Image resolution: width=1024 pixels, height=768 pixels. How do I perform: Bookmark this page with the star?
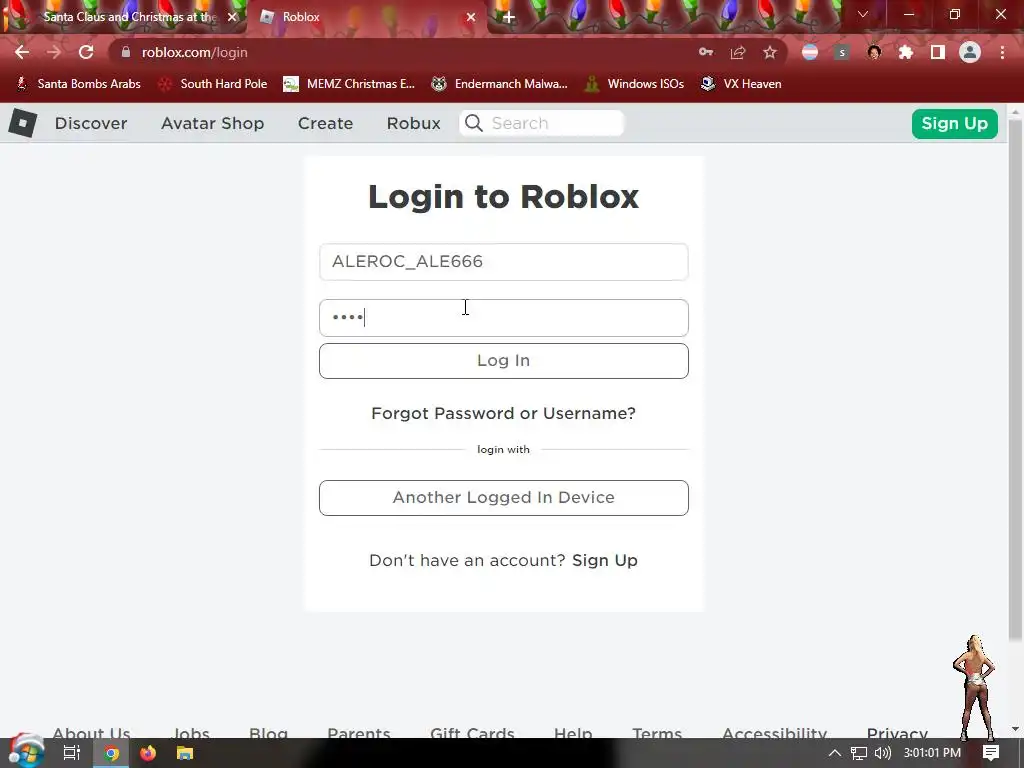coord(770,52)
